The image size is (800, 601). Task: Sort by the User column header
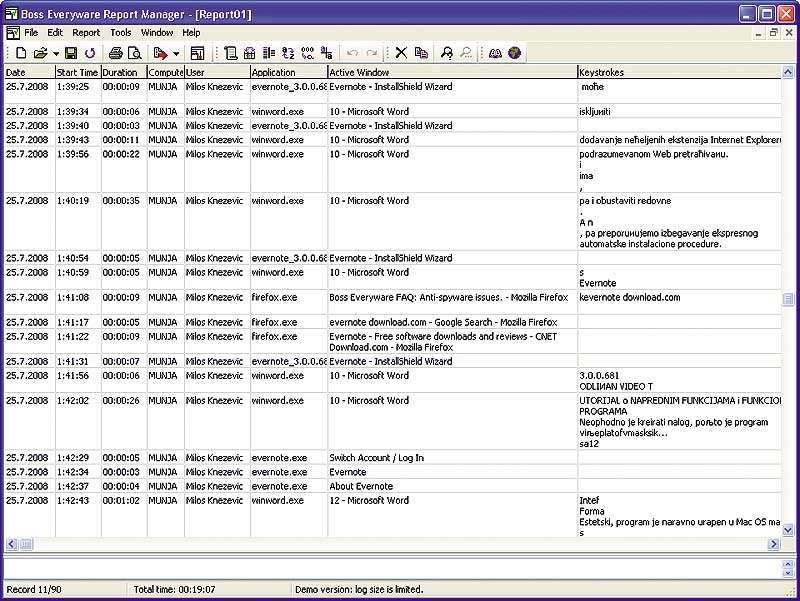point(217,72)
